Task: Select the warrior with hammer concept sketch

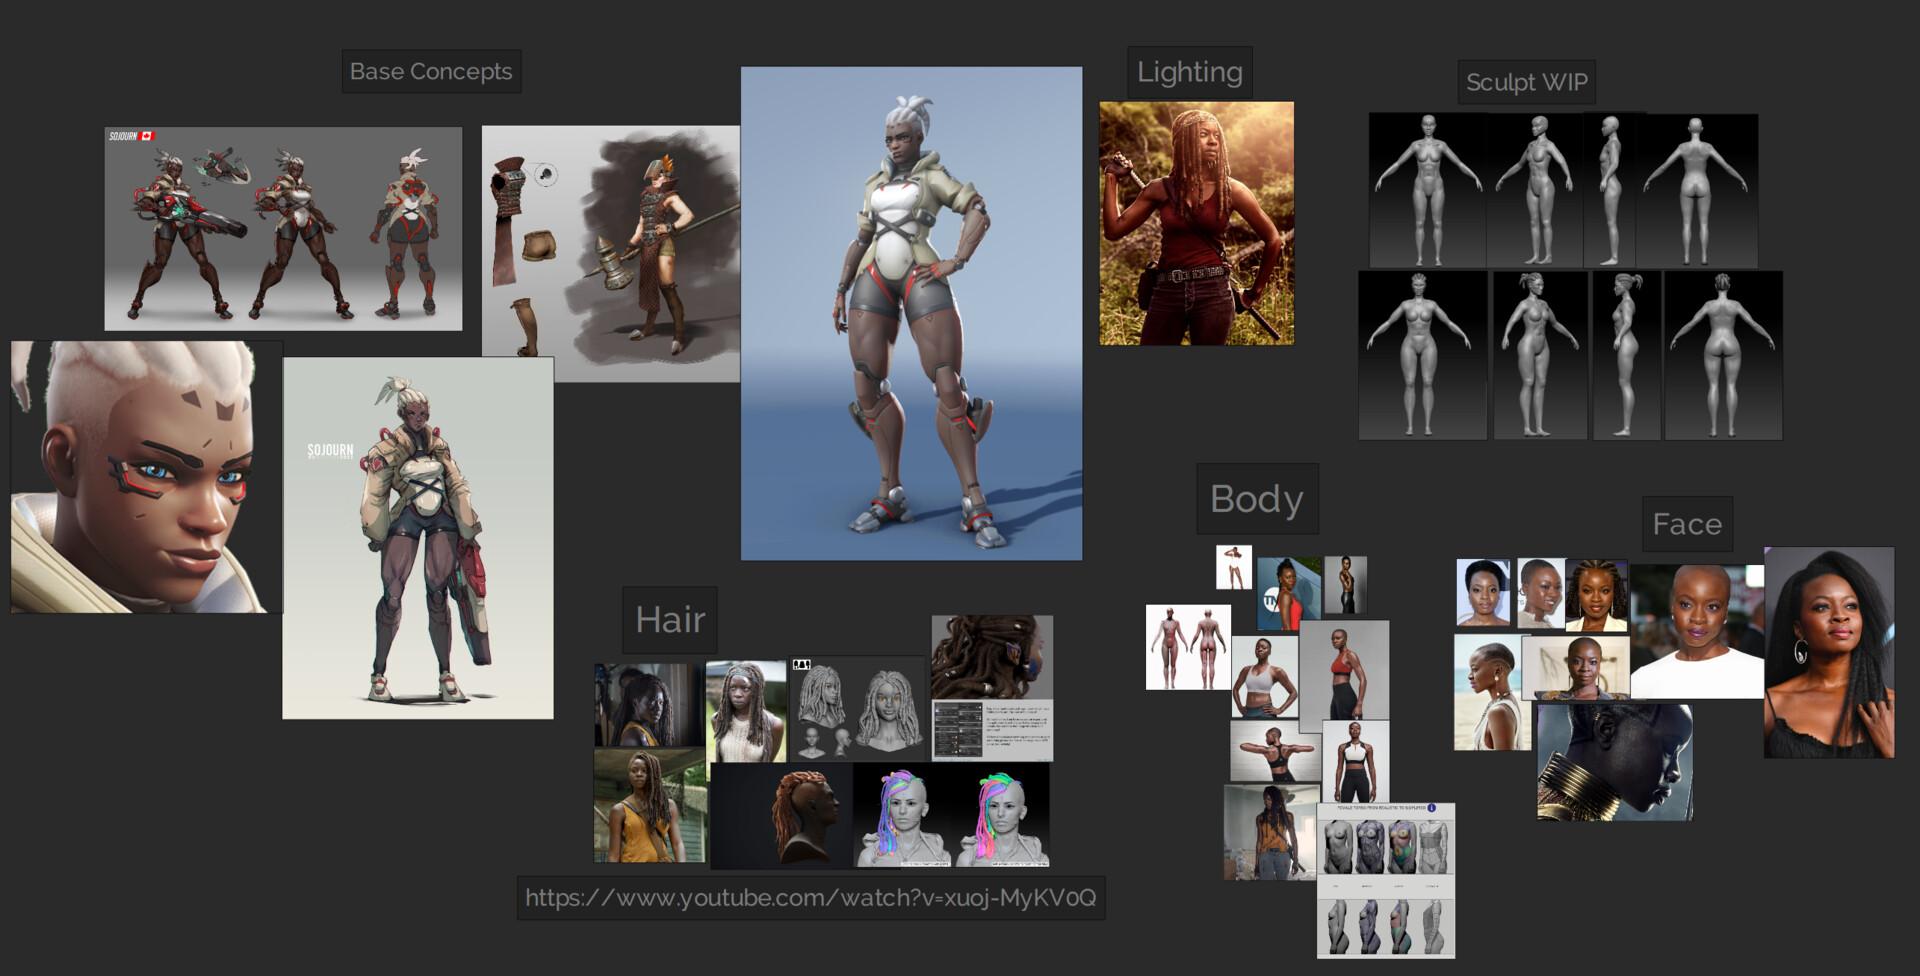Action: [611, 254]
